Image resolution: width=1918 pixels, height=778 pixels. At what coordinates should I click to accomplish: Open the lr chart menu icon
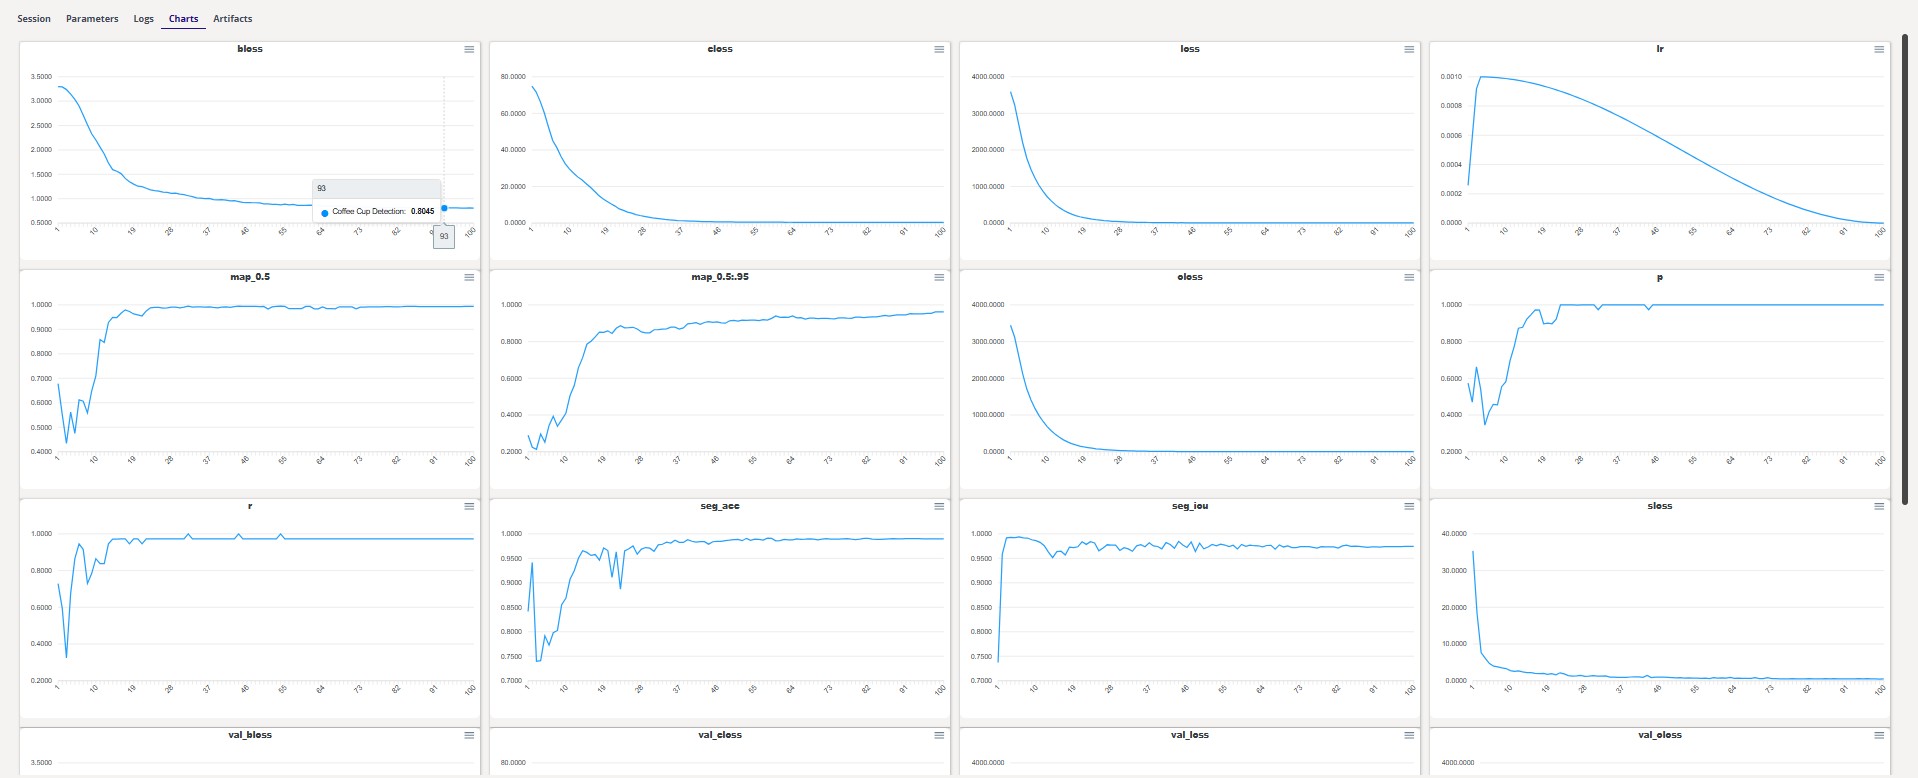point(1879,49)
